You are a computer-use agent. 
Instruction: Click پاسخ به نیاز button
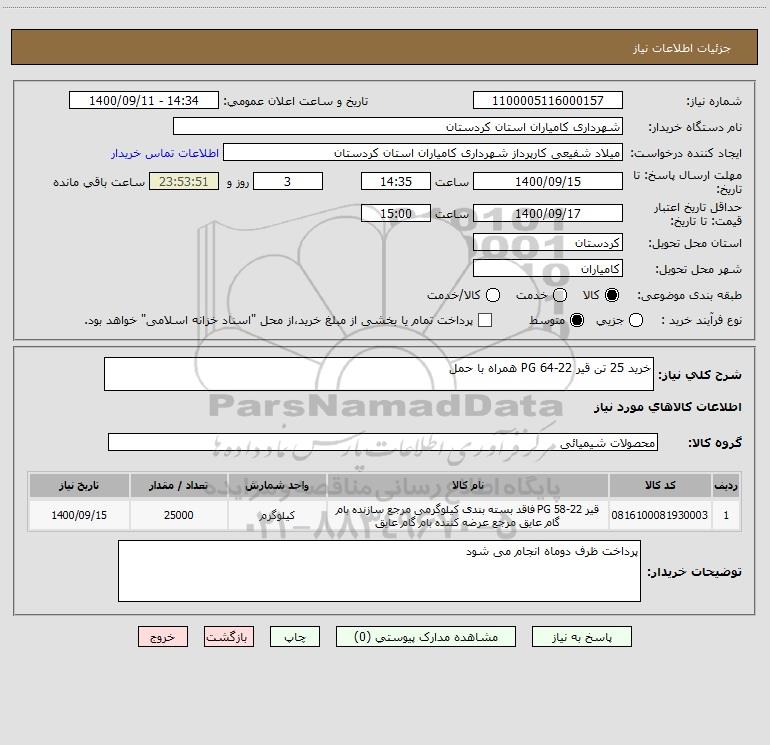point(581,637)
